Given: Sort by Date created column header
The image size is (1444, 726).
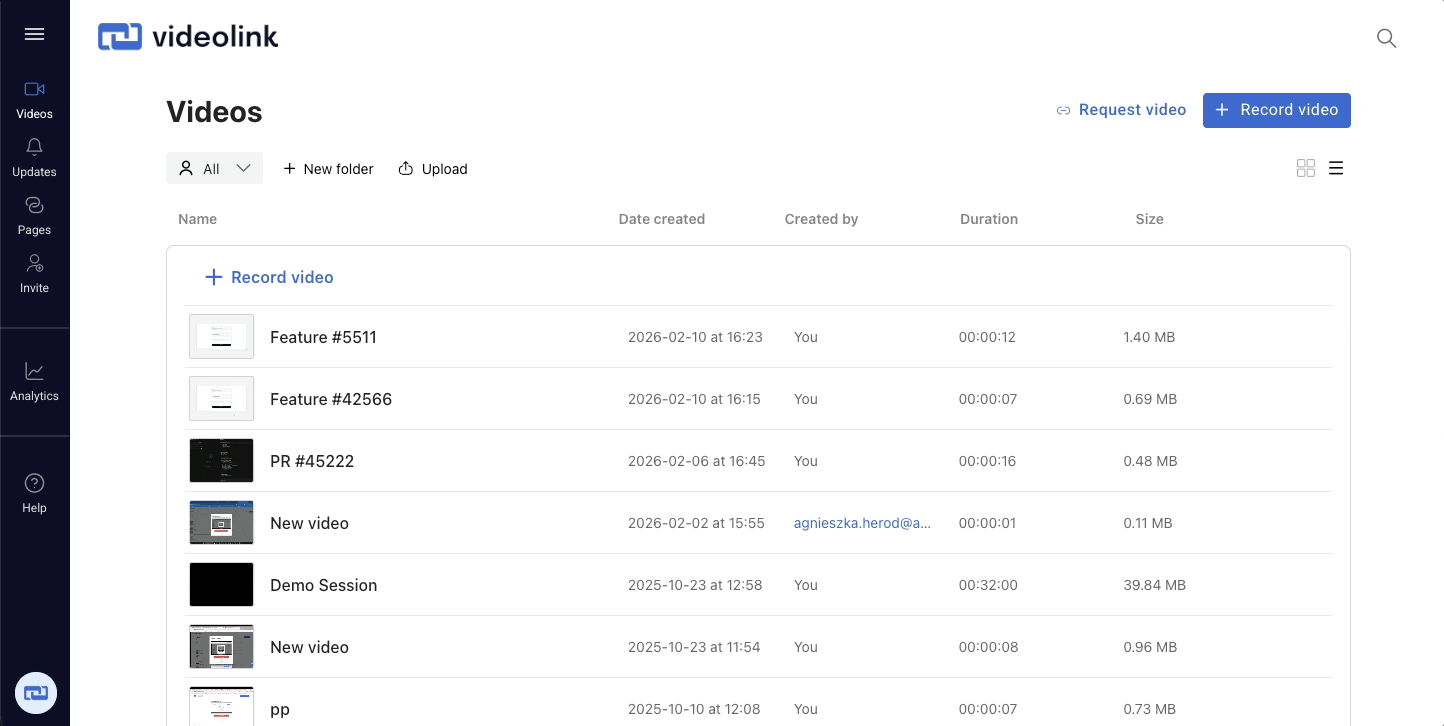Looking at the screenshot, I should tap(661, 219).
